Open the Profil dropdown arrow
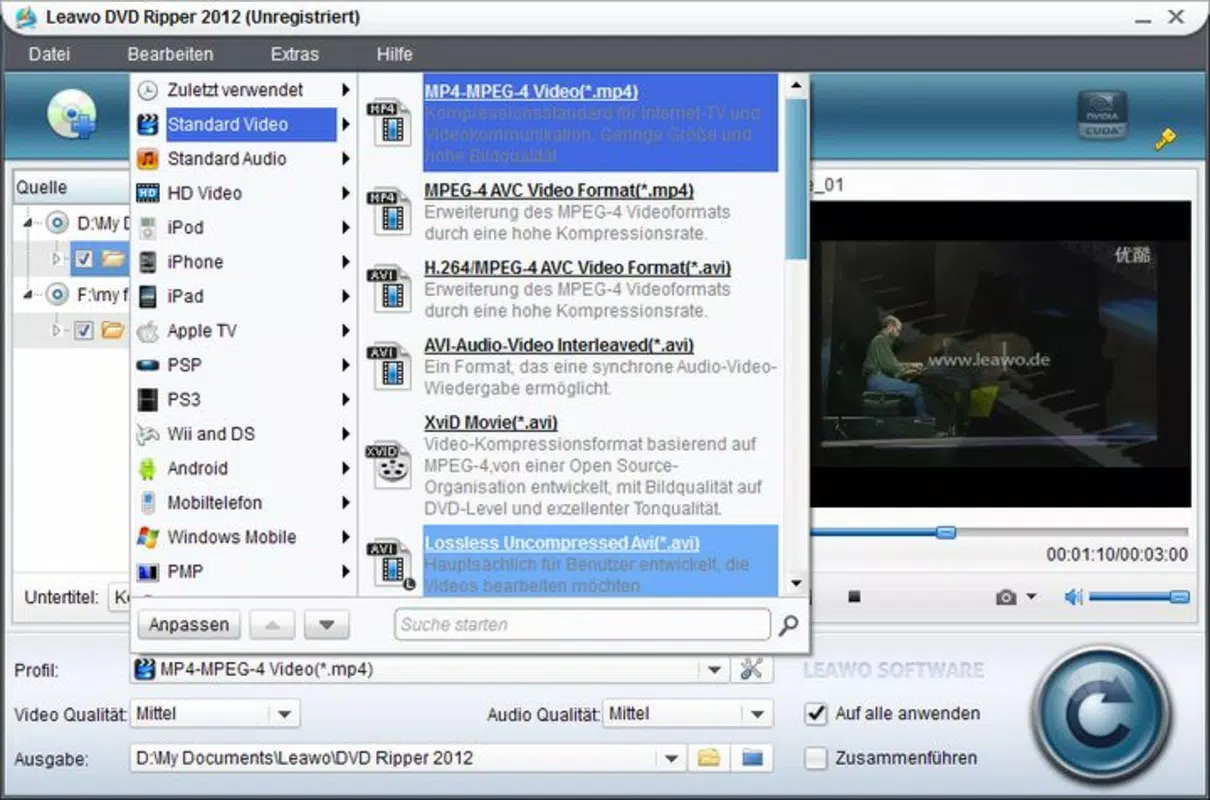The image size is (1210, 800). 715,670
